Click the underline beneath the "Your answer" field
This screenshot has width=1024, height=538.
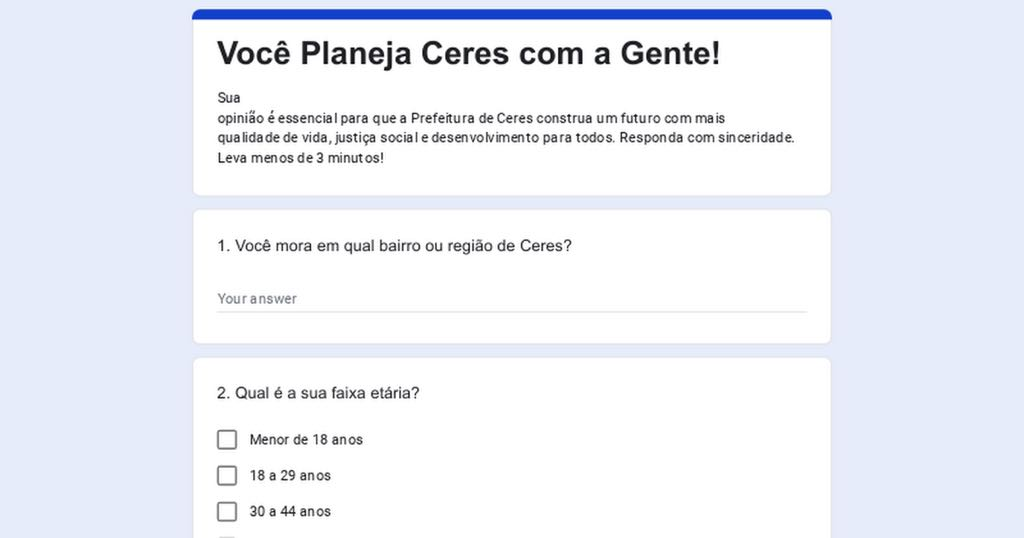pos(511,312)
